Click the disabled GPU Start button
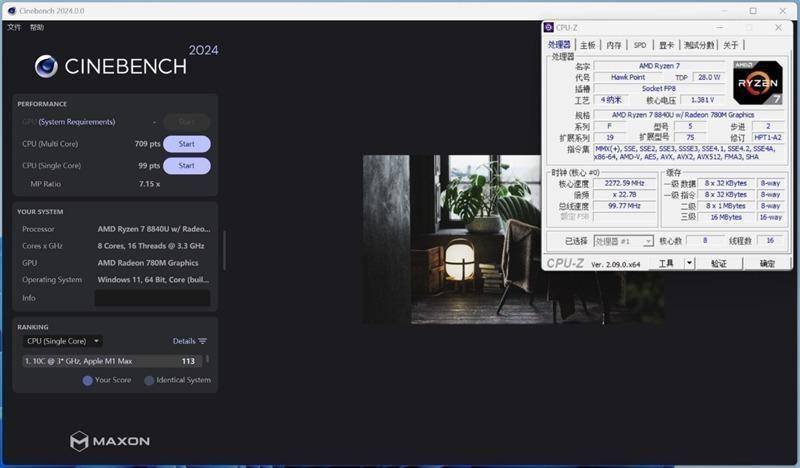 187,121
